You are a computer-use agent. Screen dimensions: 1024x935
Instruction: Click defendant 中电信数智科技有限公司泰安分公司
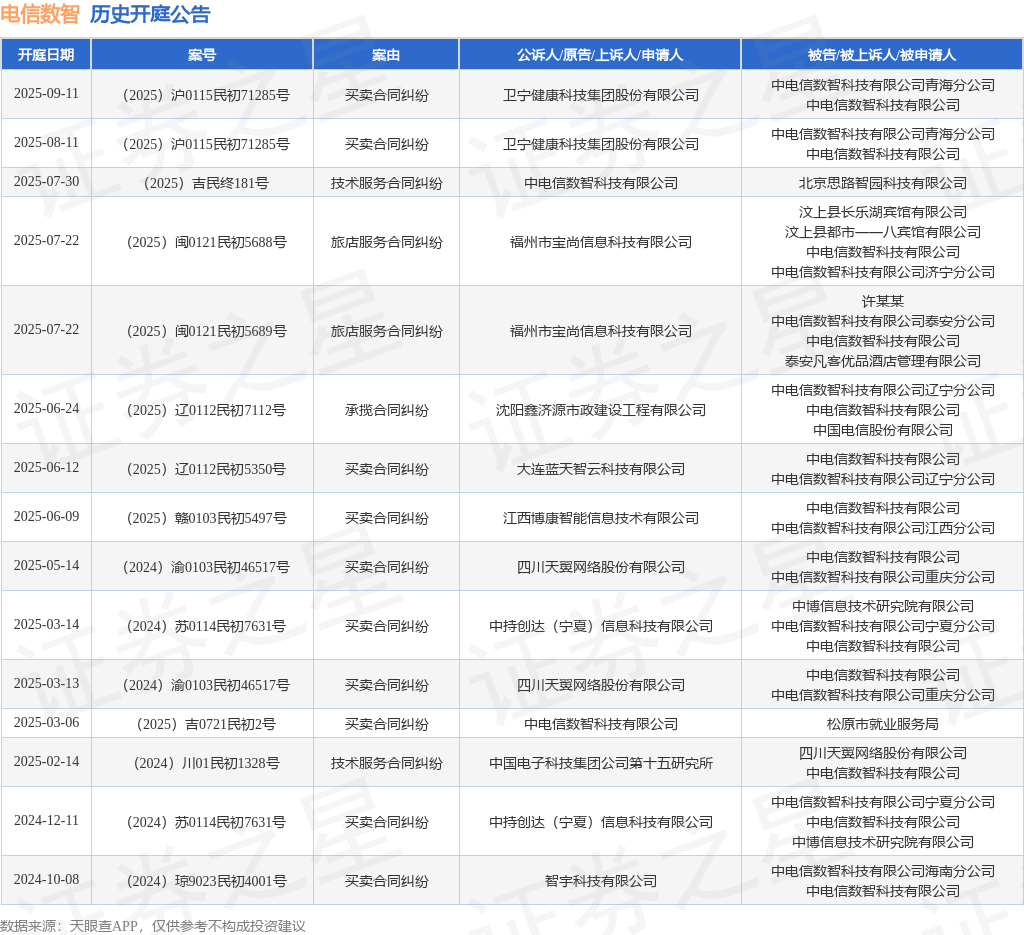[x=882, y=321]
